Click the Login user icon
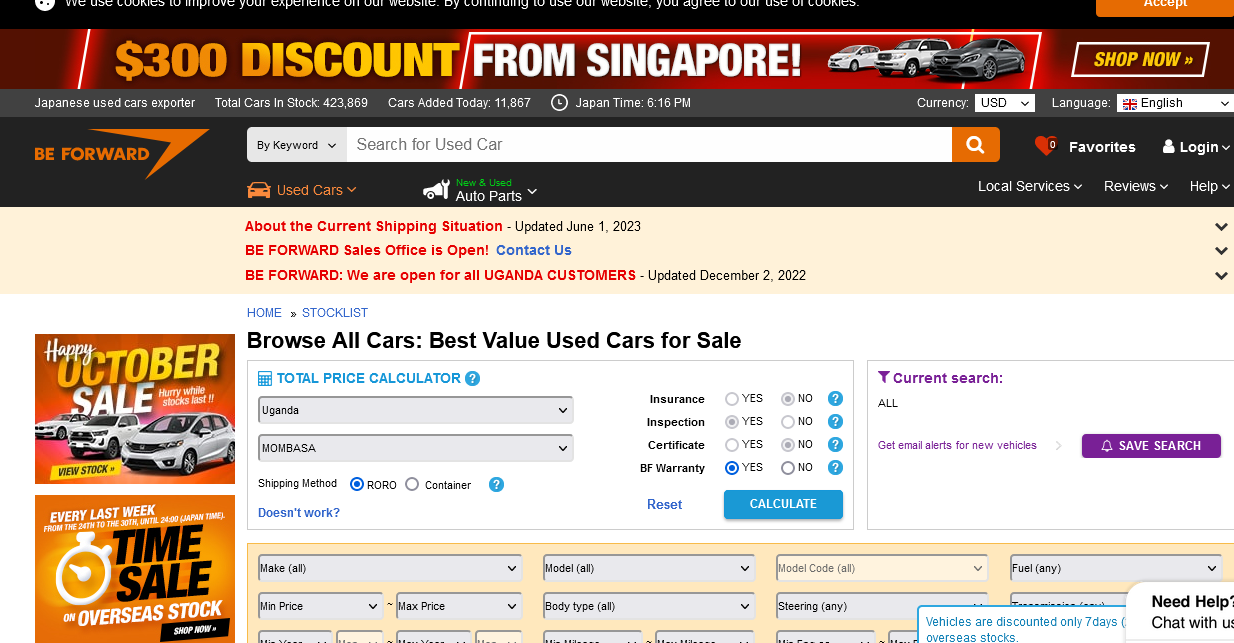 (1168, 147)
